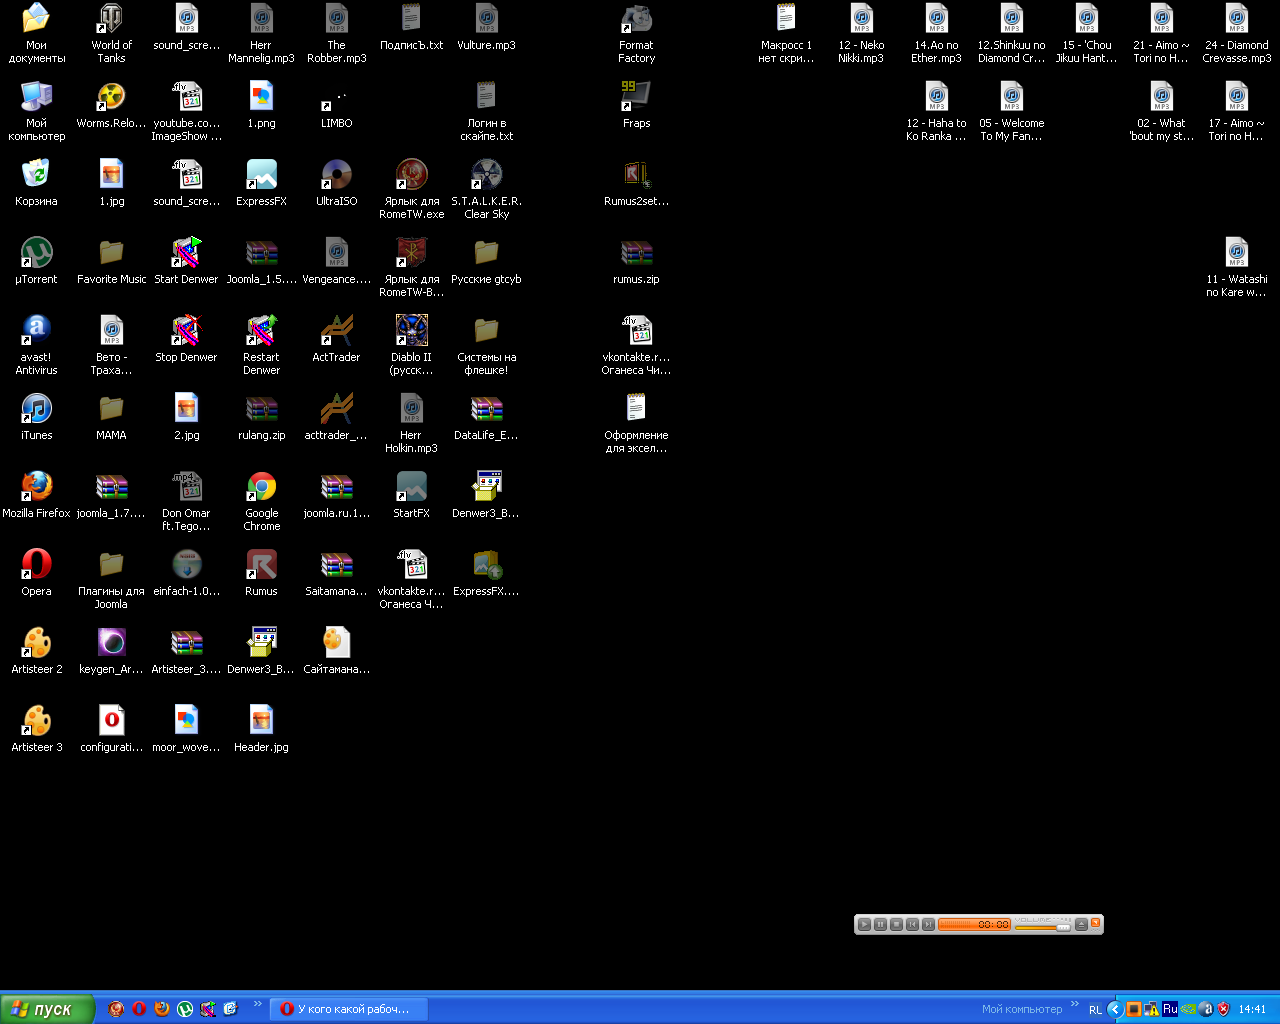
Task: Click the Stop button in media player
Action: point(896,924)
